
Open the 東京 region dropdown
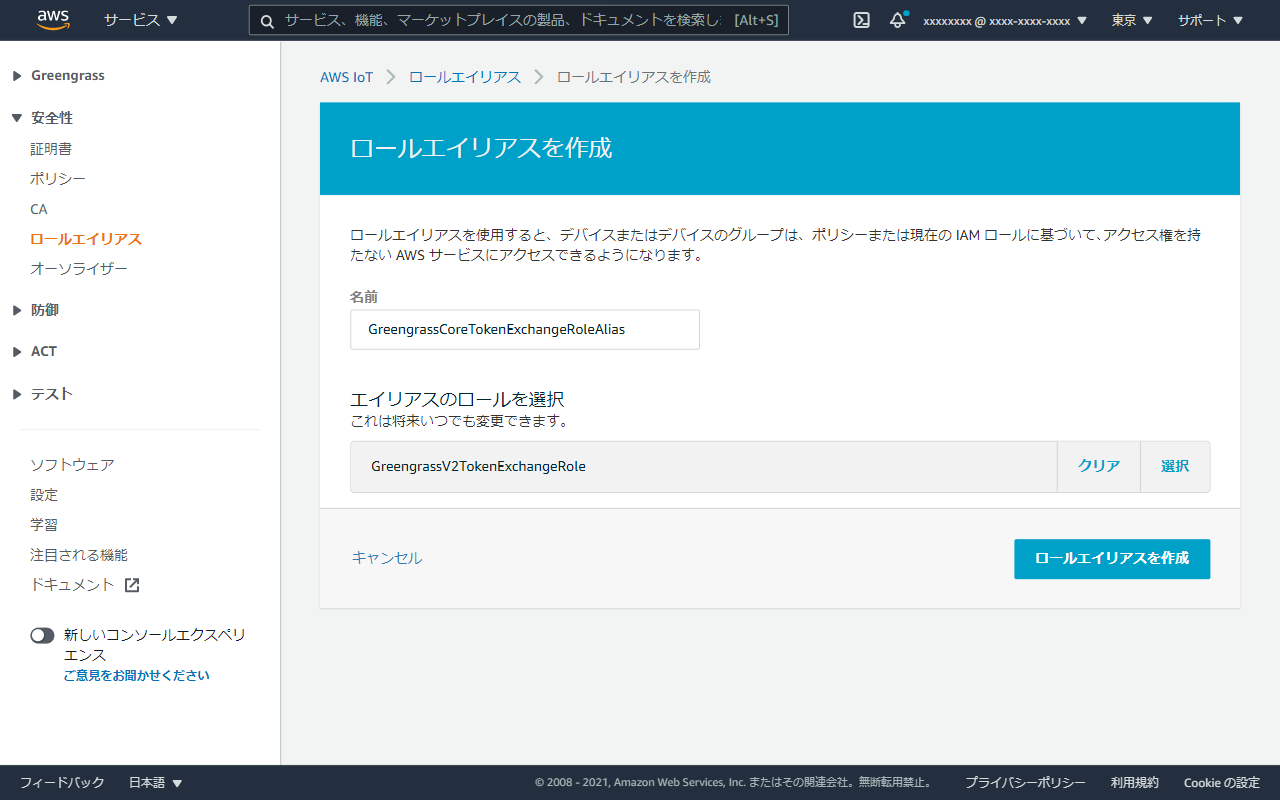tap(1131, 20)
